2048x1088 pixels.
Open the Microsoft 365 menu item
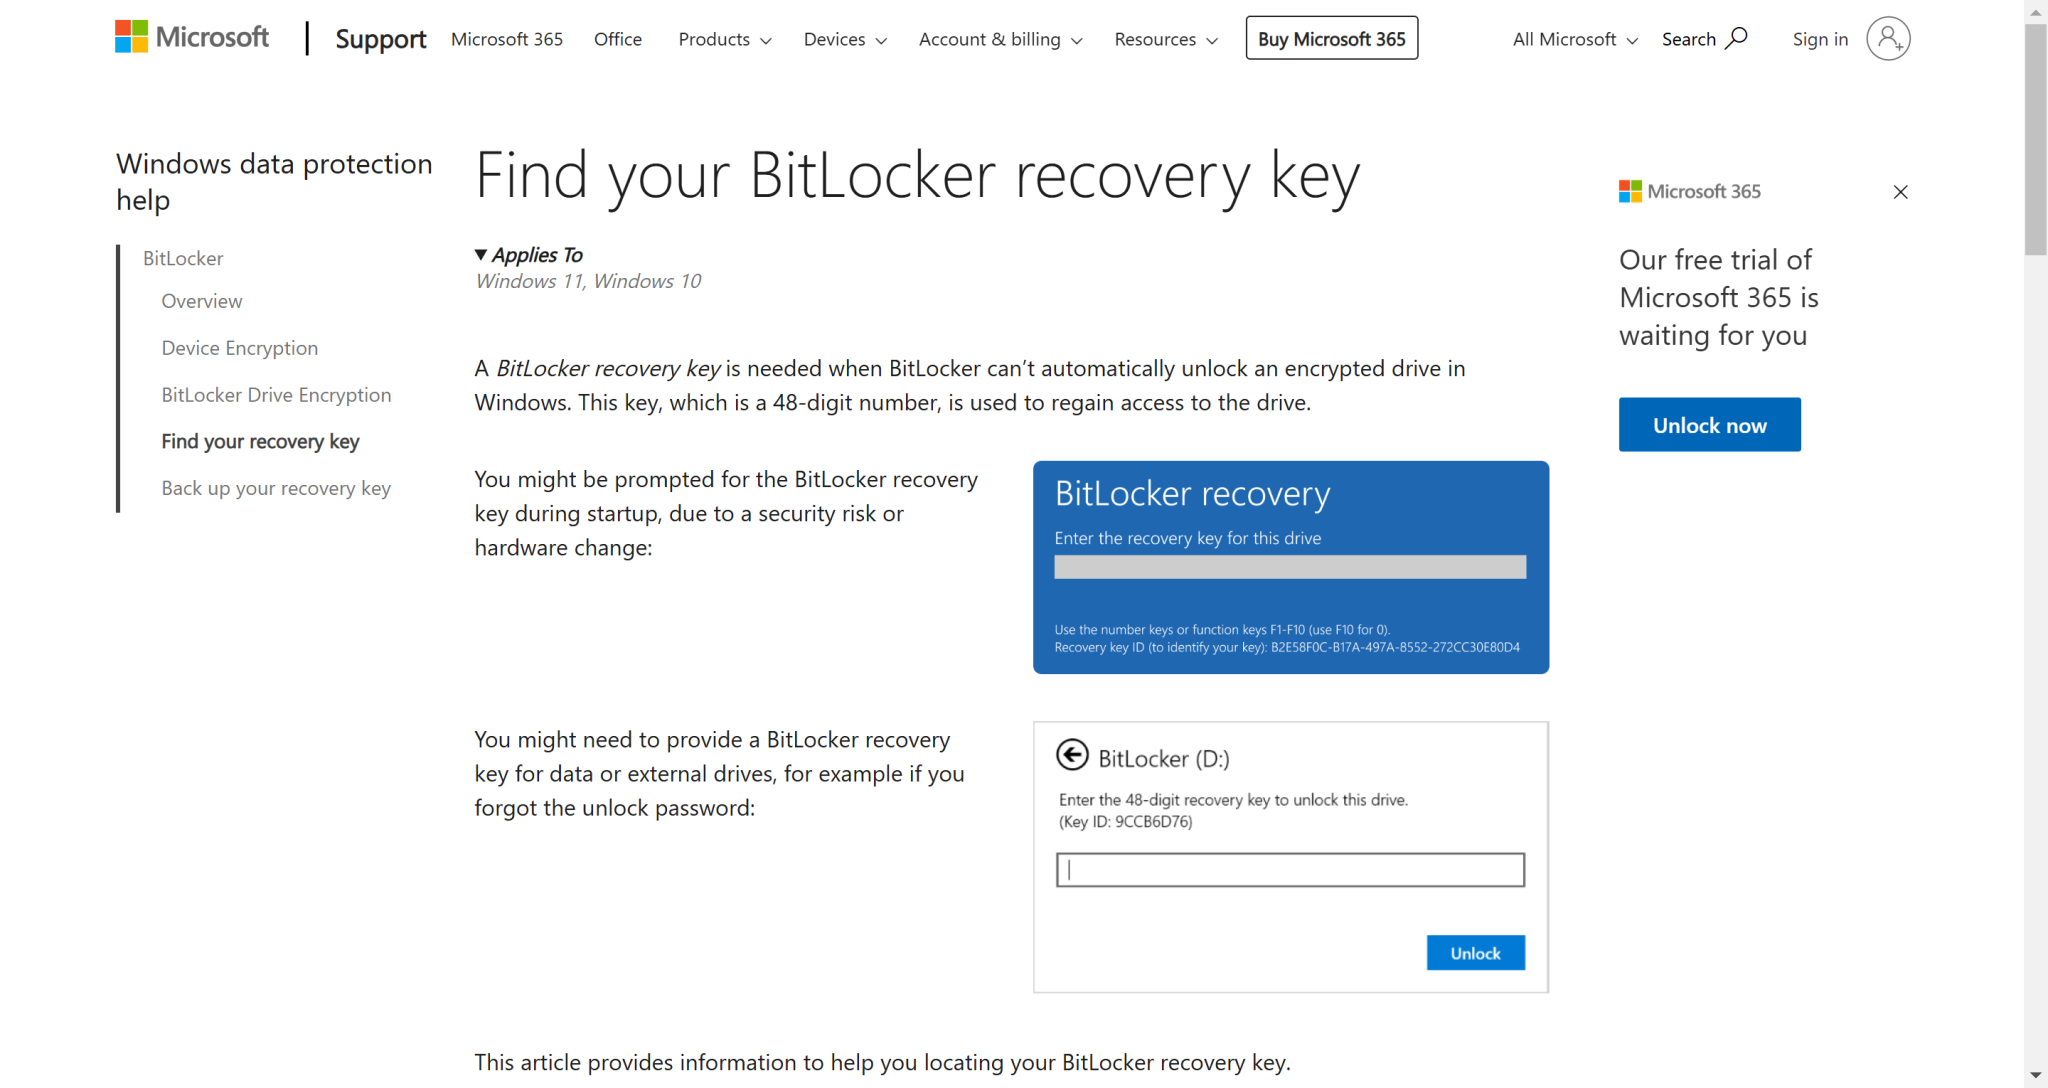(507, 39)
